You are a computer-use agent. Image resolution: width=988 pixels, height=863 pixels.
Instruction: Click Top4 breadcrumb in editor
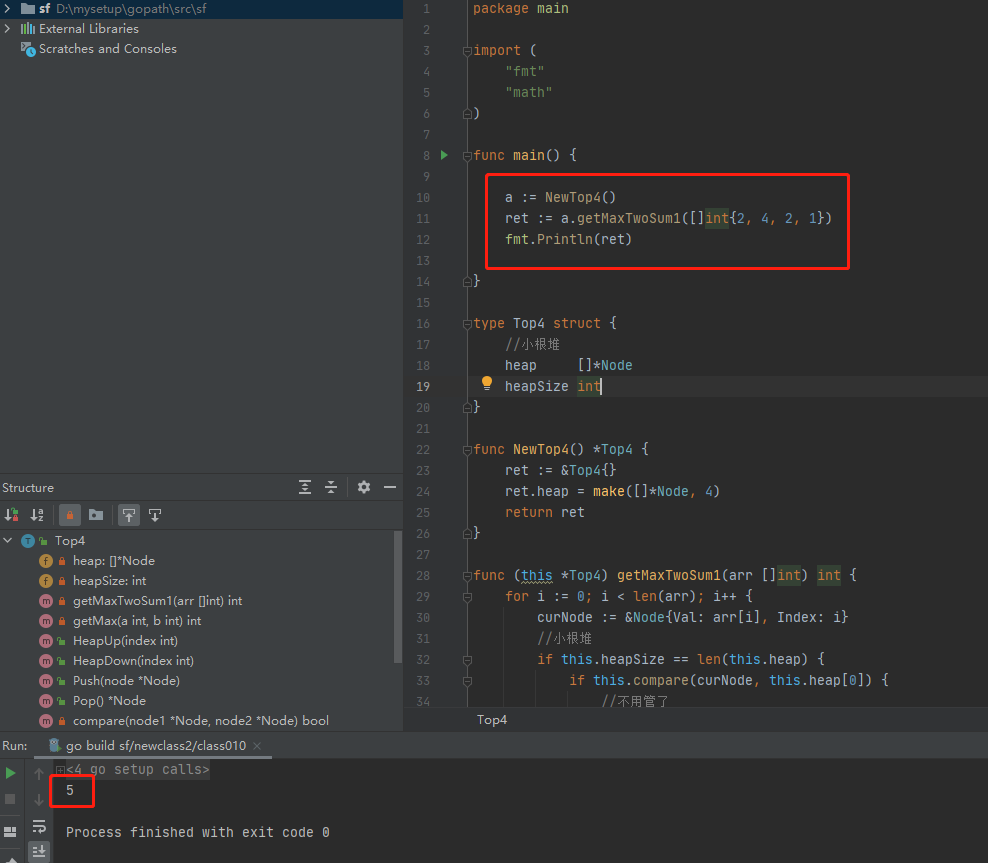491,719
